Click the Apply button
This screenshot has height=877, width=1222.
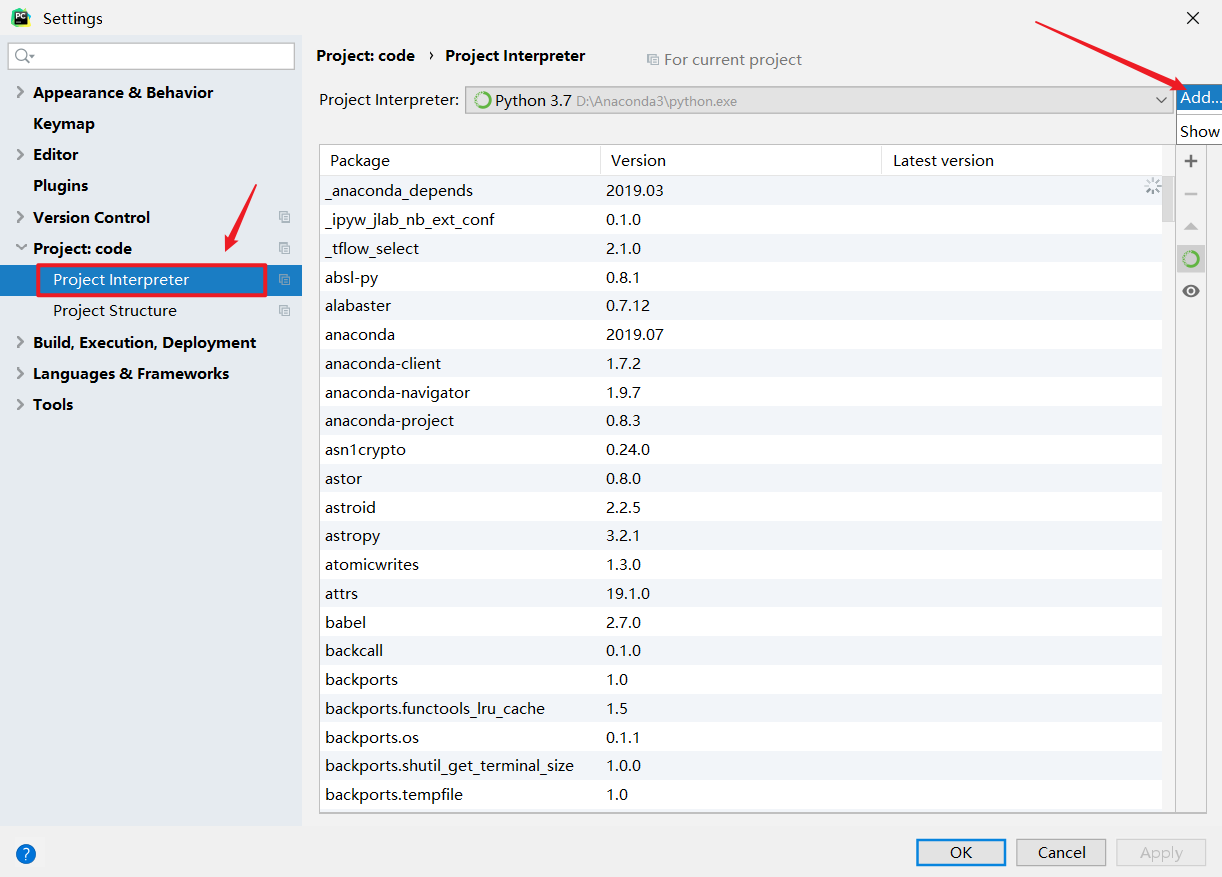pyautogui.click(x=1161, y=852)
